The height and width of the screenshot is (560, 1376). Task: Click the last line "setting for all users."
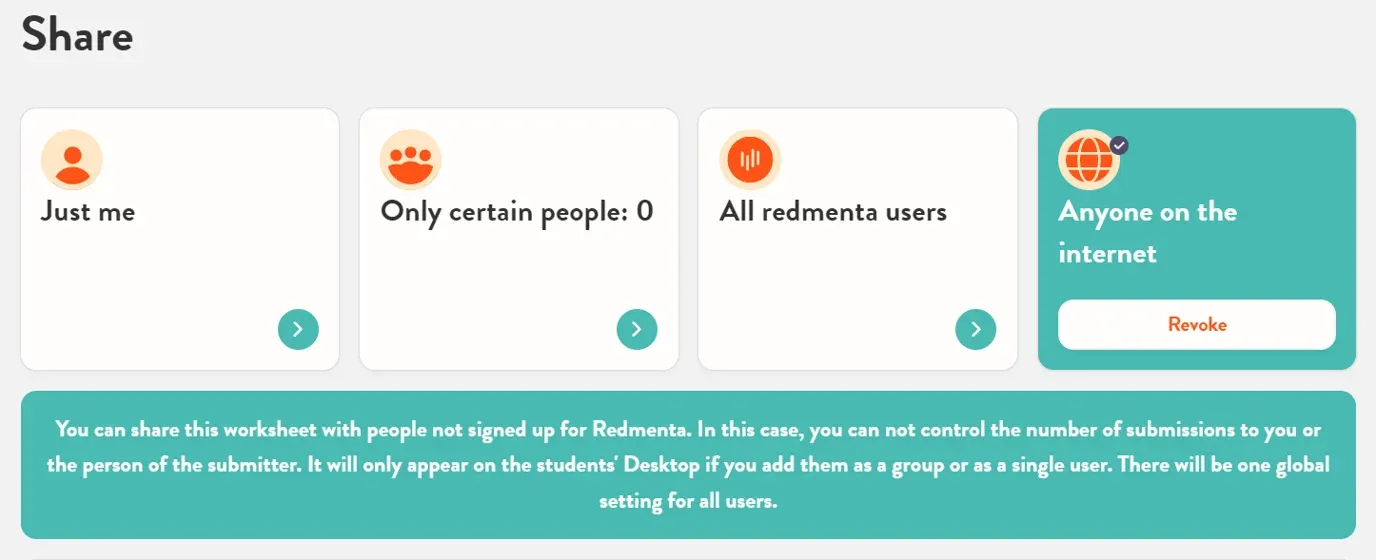click(x=688, y=502)
